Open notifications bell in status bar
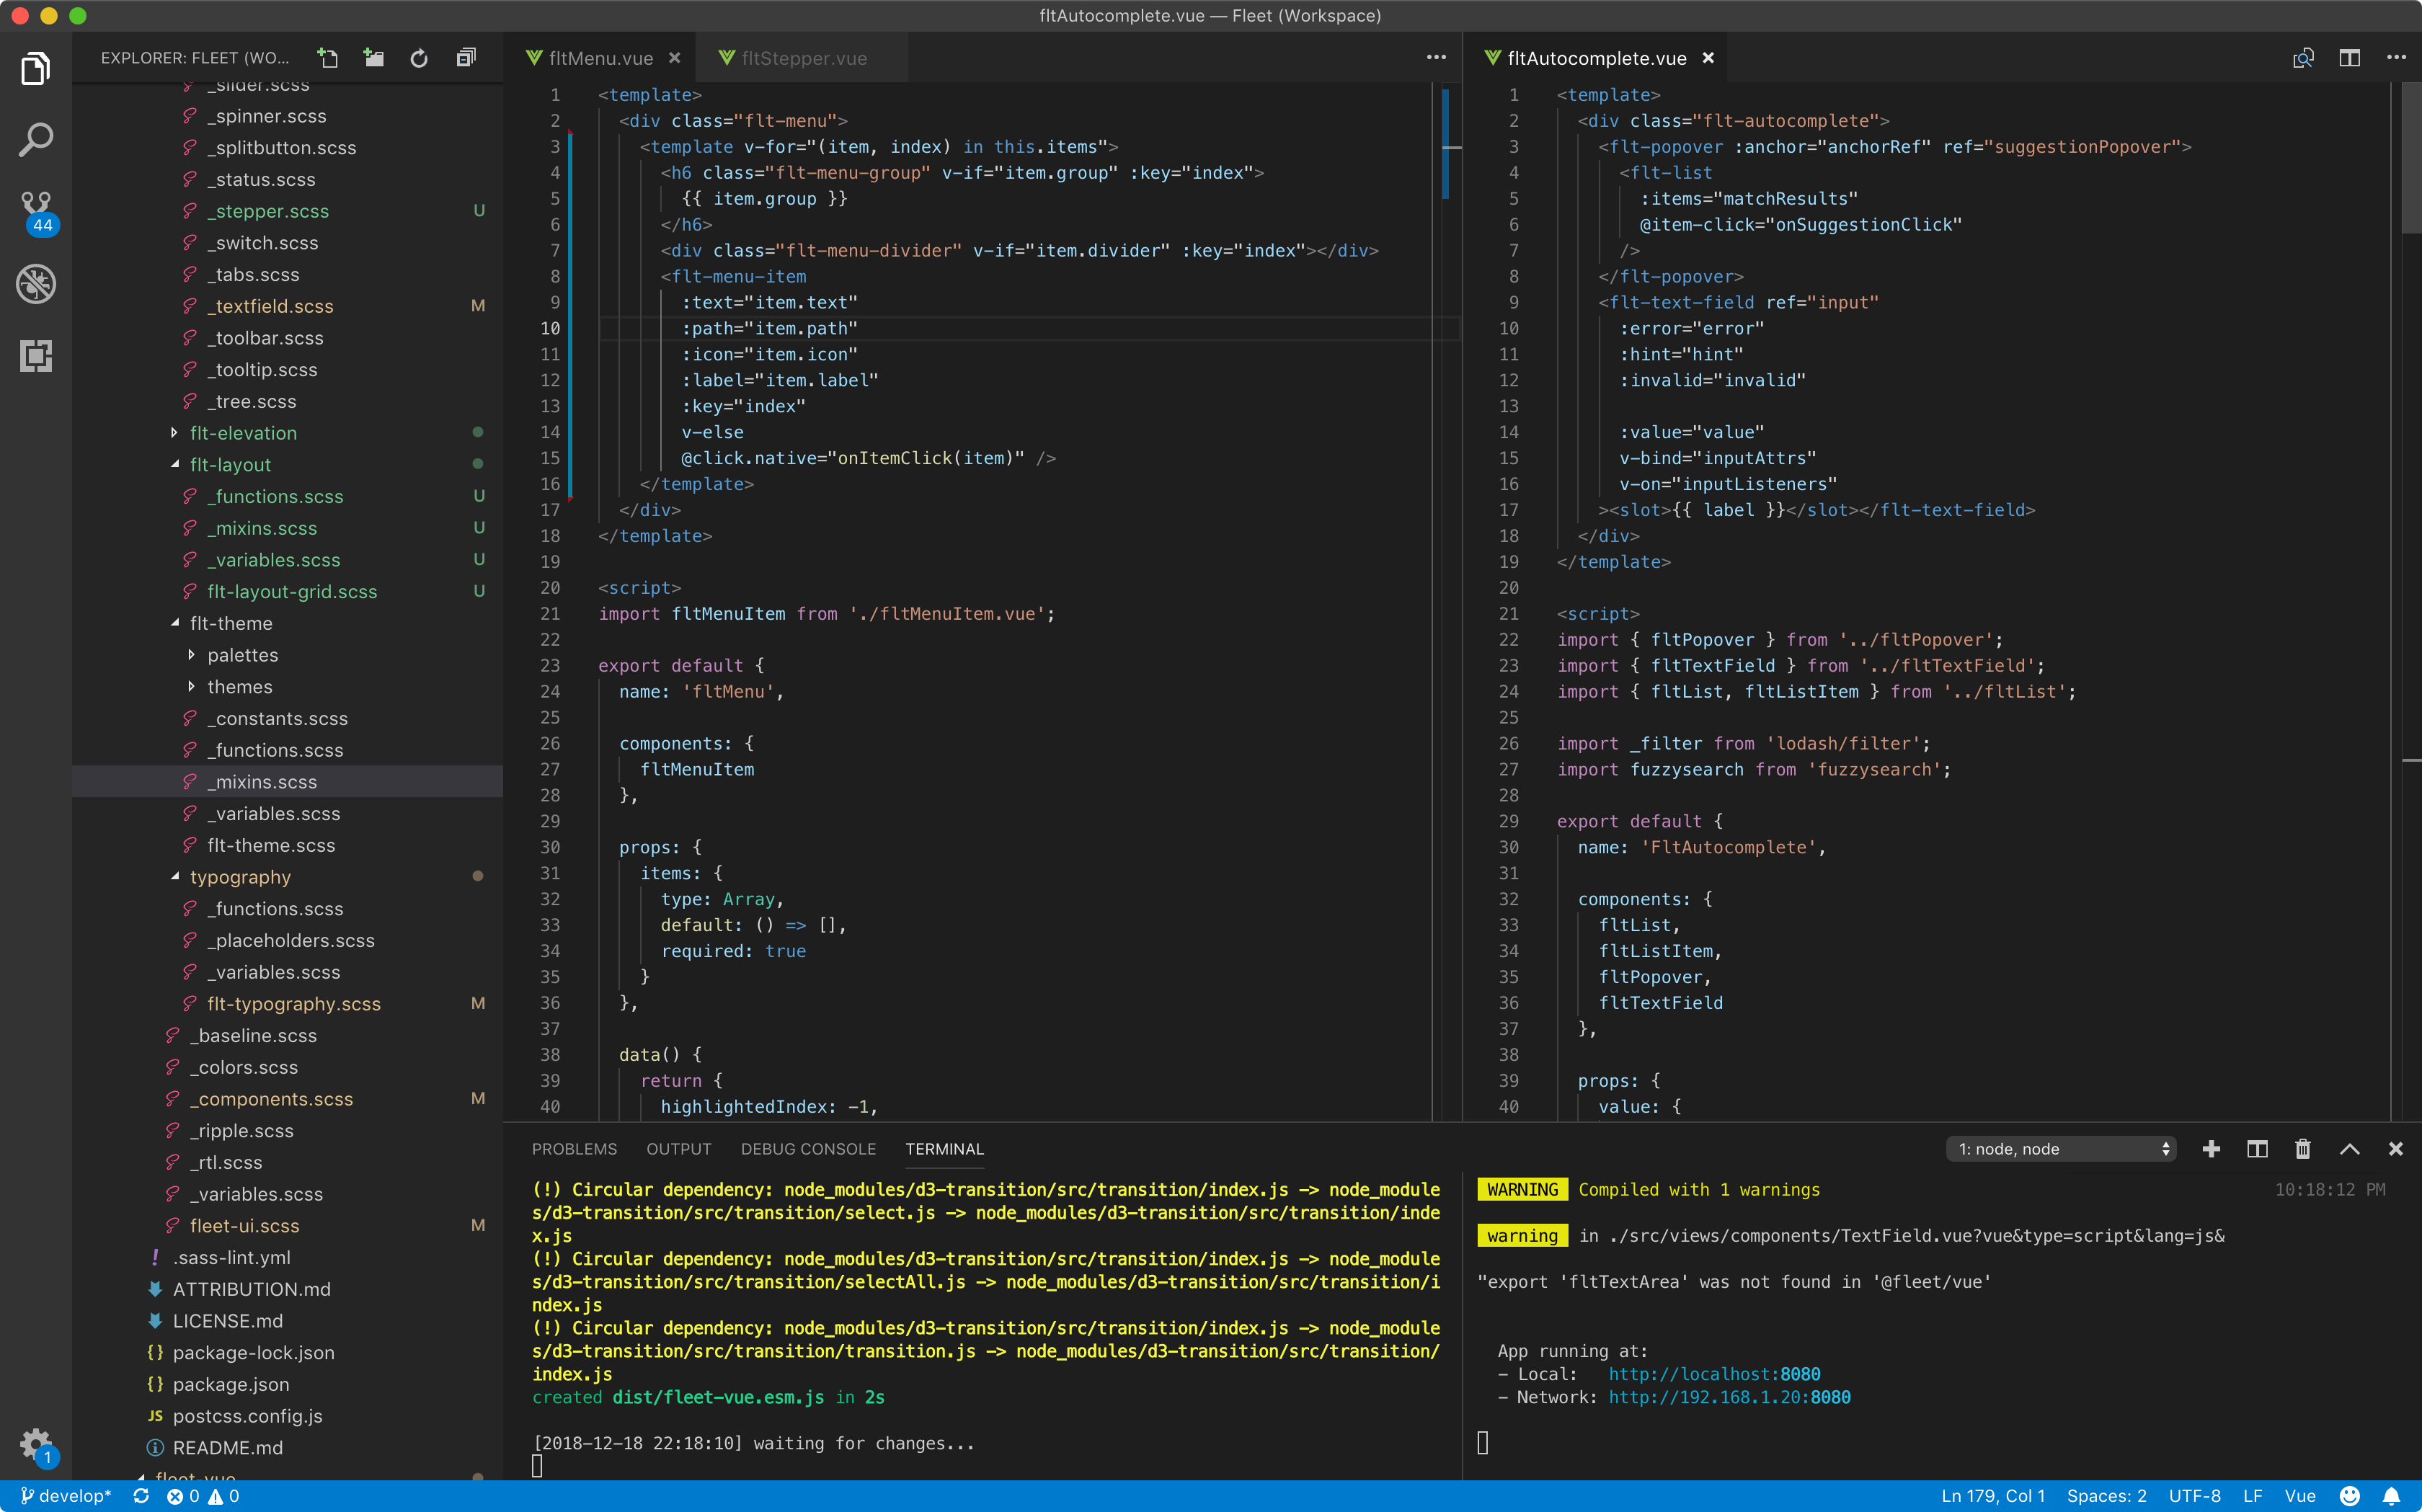The height and width of the screenshot is (1512, 2422). pyautogui.click(x=2391, y=1496)
